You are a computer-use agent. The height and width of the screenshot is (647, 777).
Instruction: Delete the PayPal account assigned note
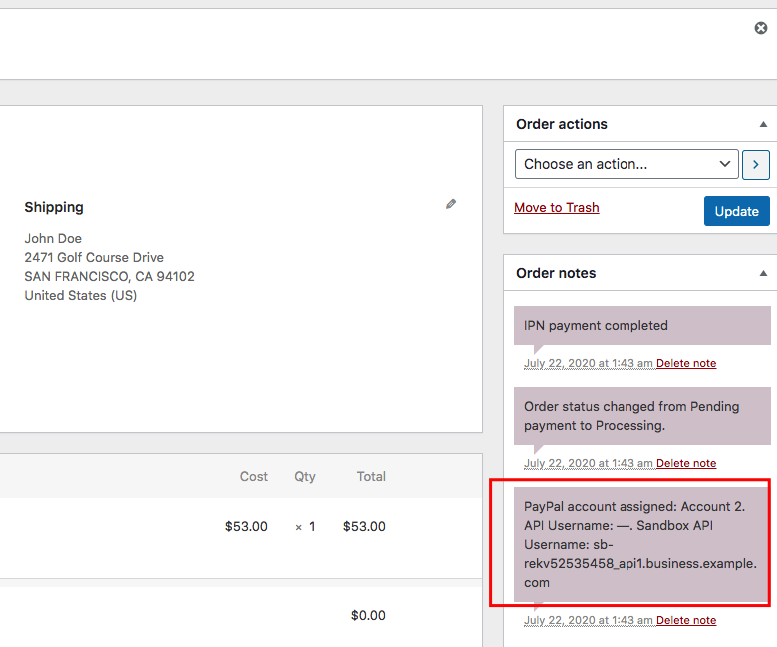point(685,620)
